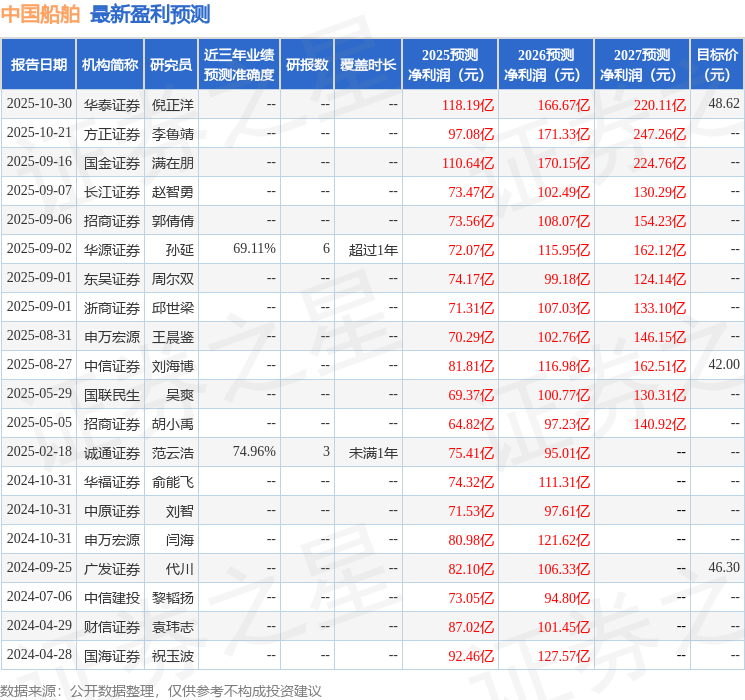Select the 浙商证券 institution cell
Viewport: 745px width, 700px height.
[112, 308]
